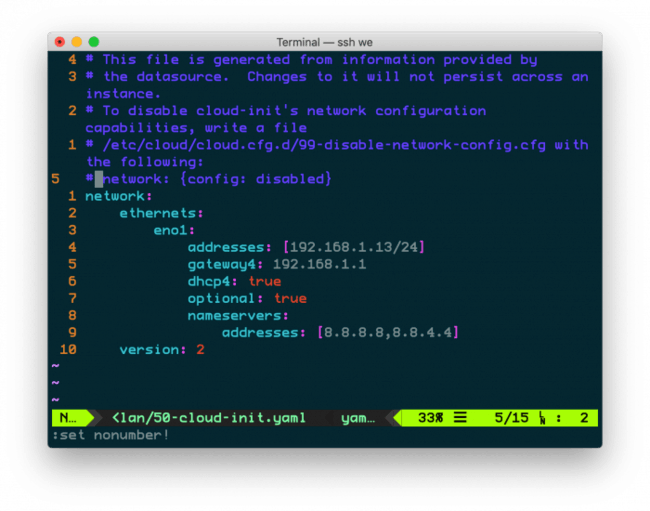Click the green fullscreen window button
The width and height of the screenshot is (650, 511).
94,42
